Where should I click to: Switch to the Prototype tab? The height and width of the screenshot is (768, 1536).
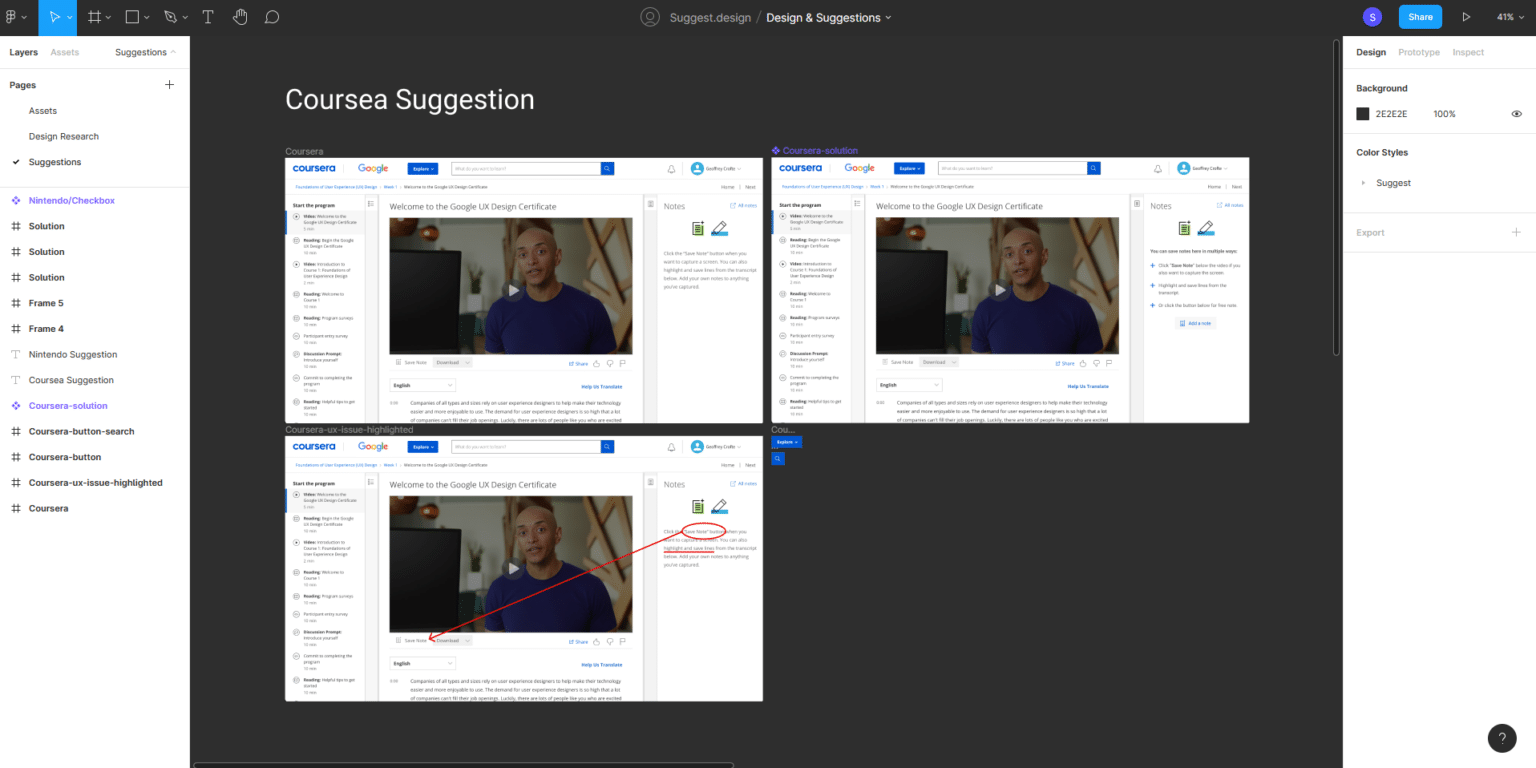[1418, 52]
